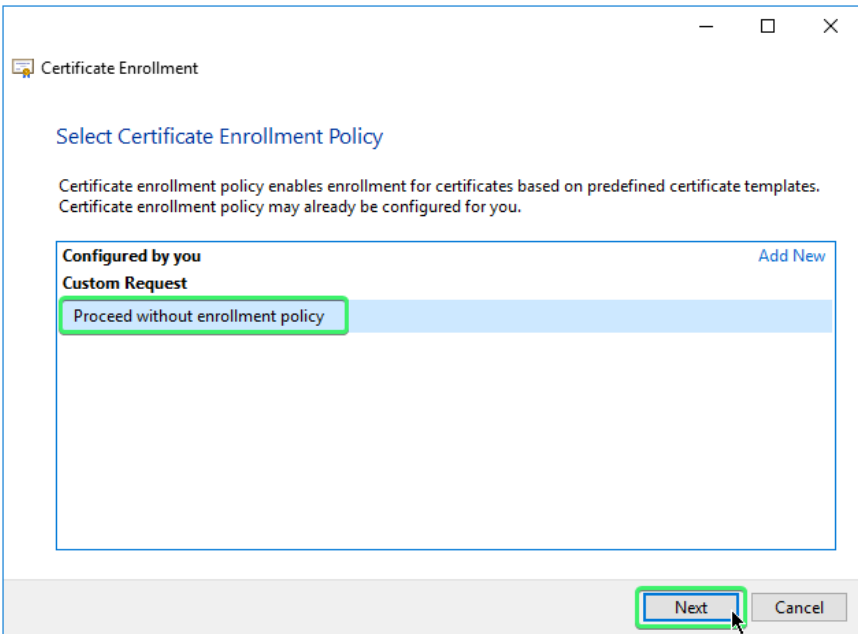858x634 pixels.
Task: Click the Custom Request heading
Action: coord(125,283)
